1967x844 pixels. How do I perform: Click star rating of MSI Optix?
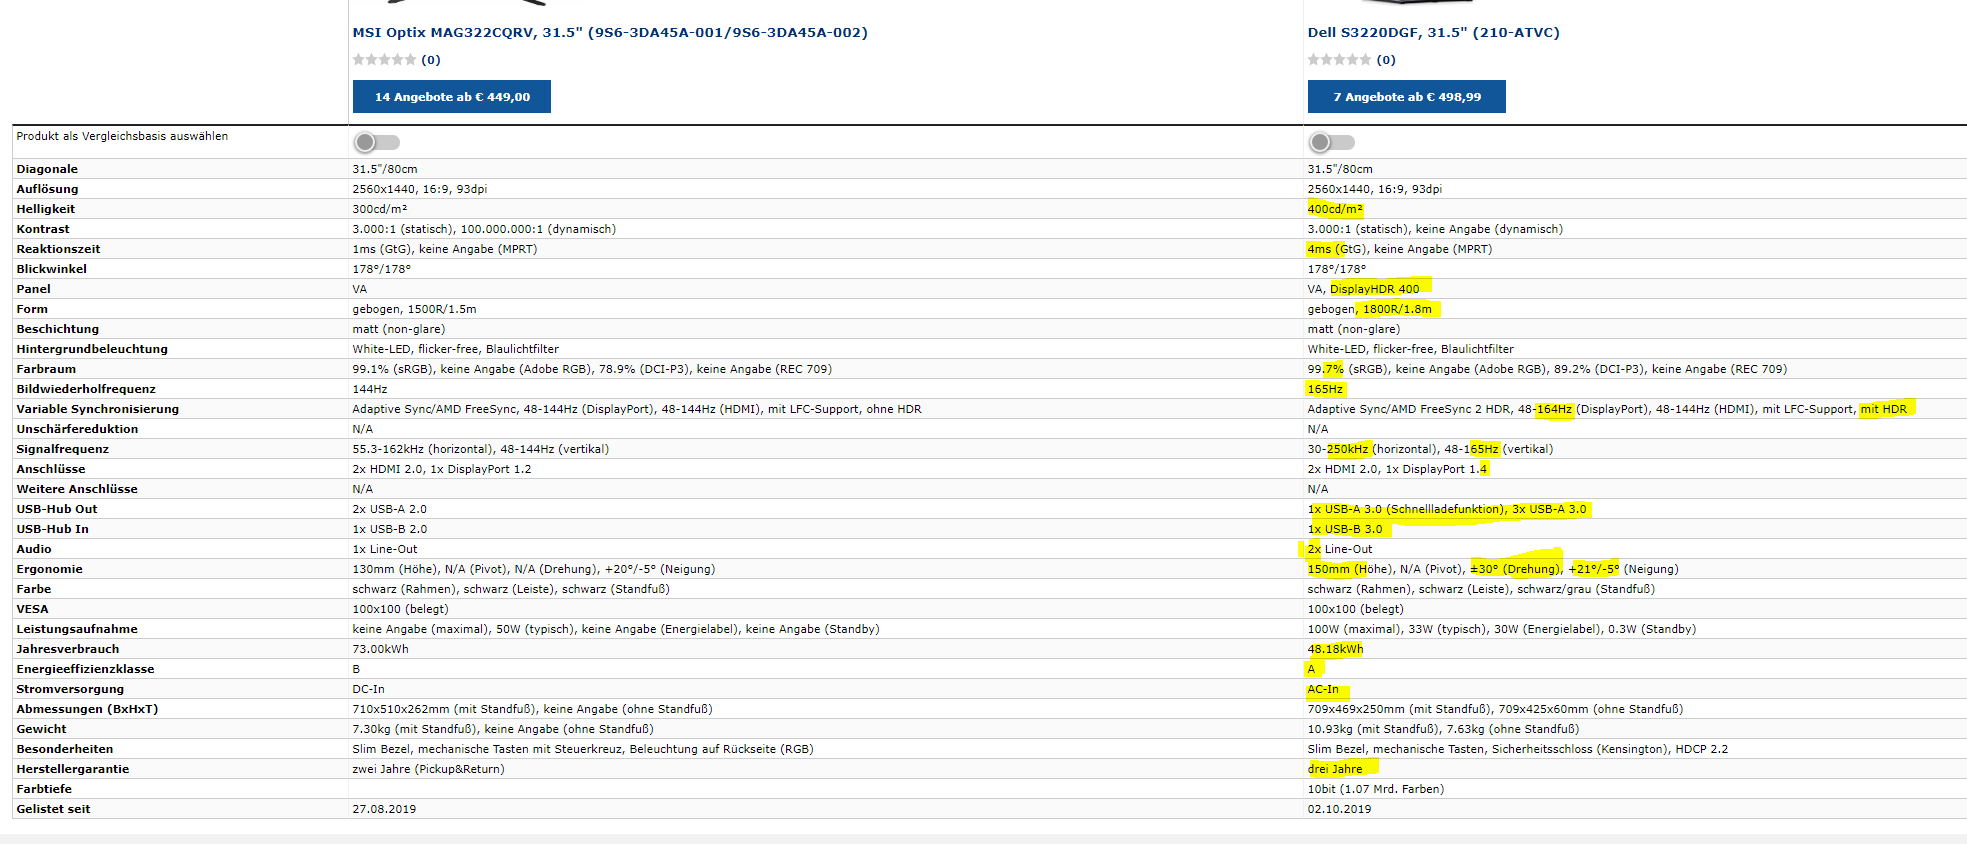[x=384, y=60]
